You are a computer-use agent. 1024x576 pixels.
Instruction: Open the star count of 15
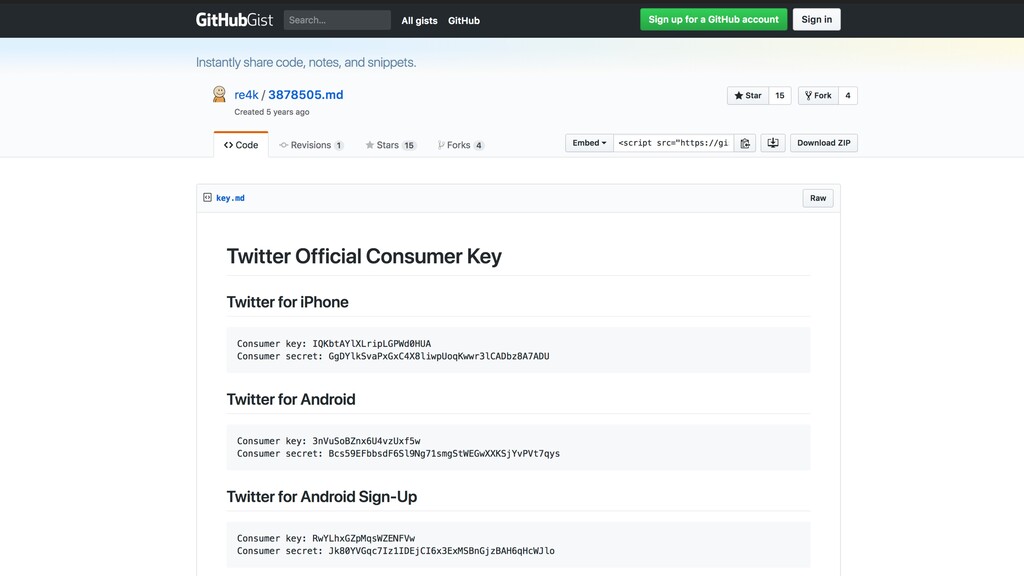(x=780, y=95)
